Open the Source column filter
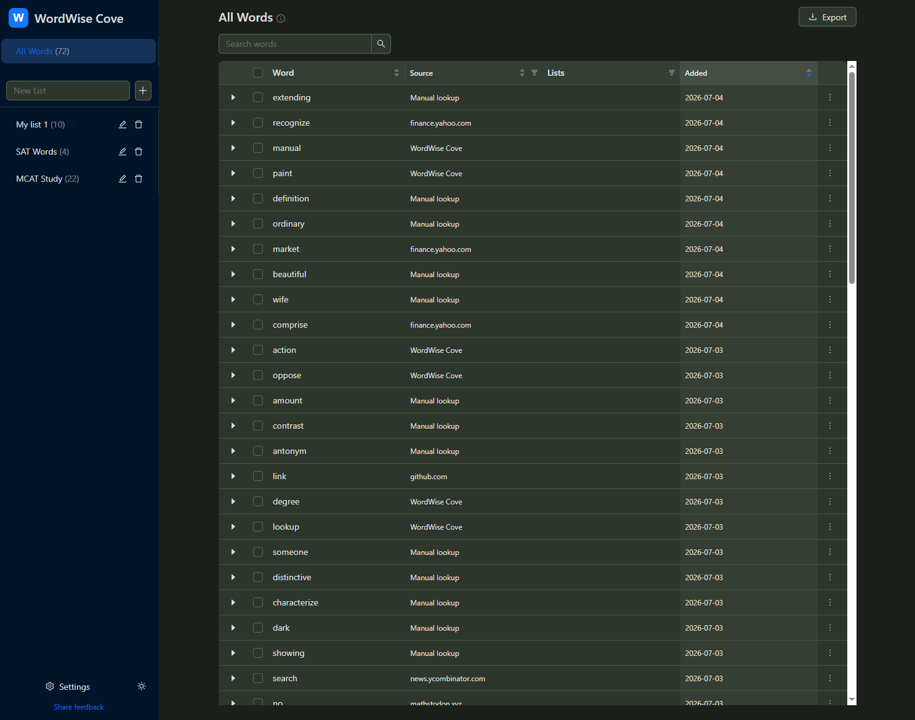 [x=535, y=73]
